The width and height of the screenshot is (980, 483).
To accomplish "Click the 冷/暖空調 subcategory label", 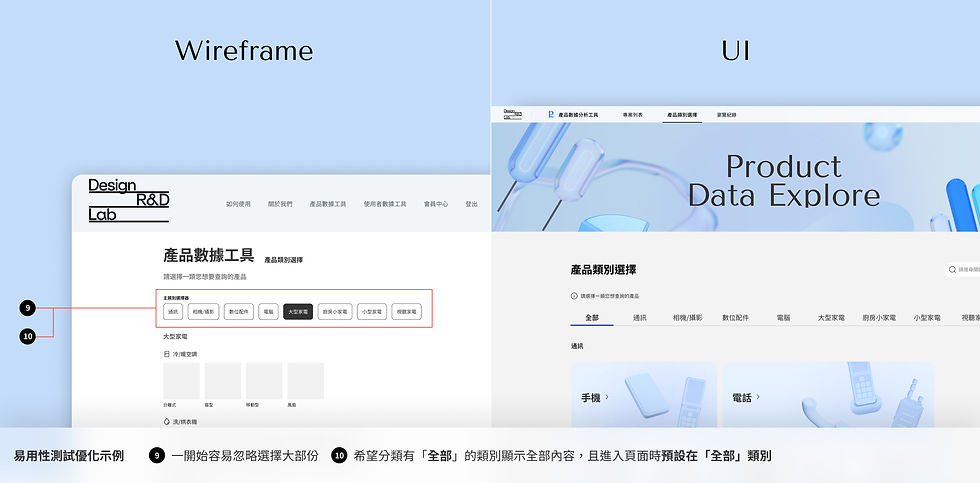I will [185, 354].
